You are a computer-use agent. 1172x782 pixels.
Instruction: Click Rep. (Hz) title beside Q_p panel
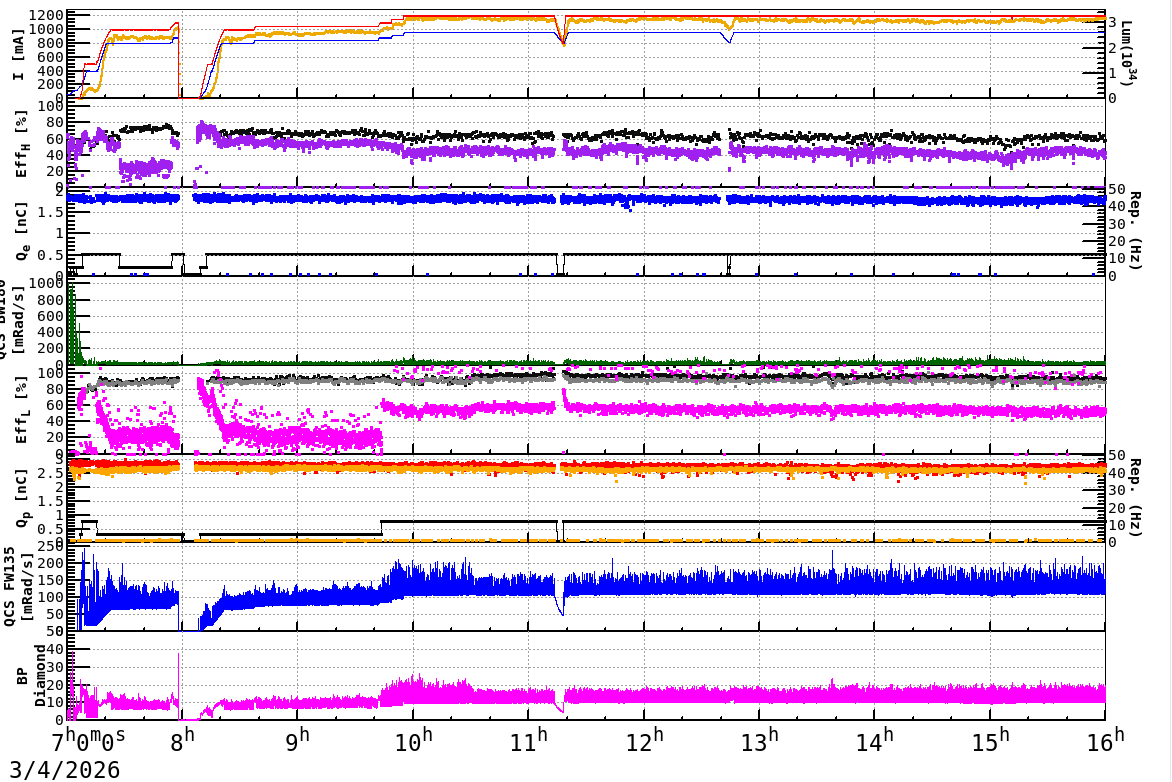pyautogui.click(x=1135, y=498)
